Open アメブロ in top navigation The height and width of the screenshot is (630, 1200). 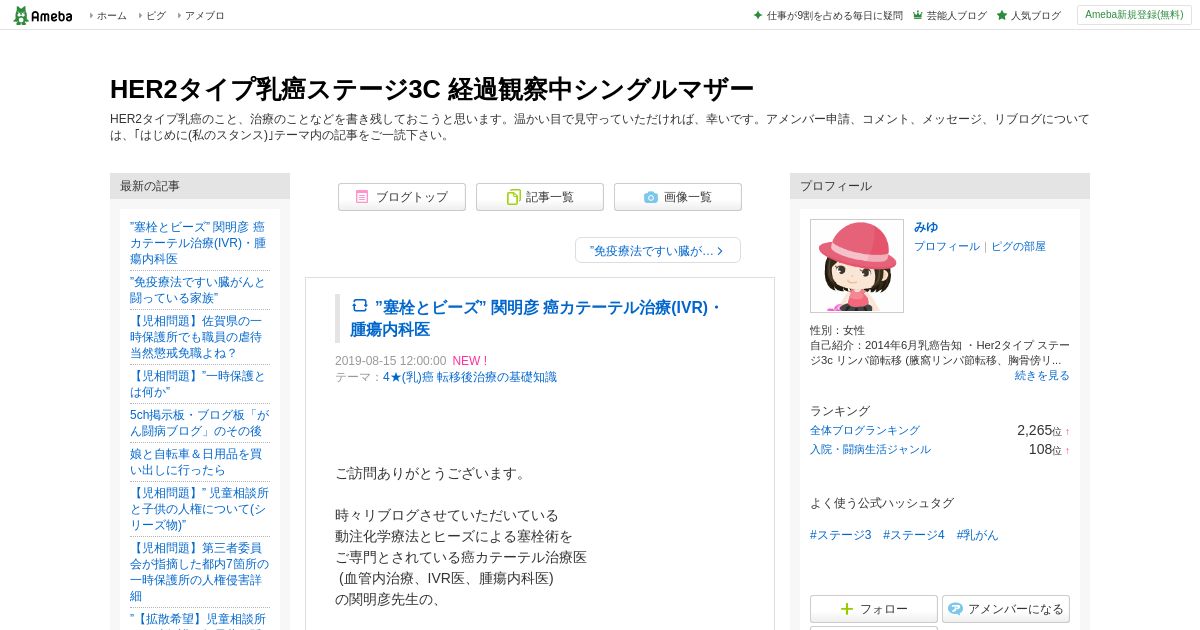click(205, 16)
